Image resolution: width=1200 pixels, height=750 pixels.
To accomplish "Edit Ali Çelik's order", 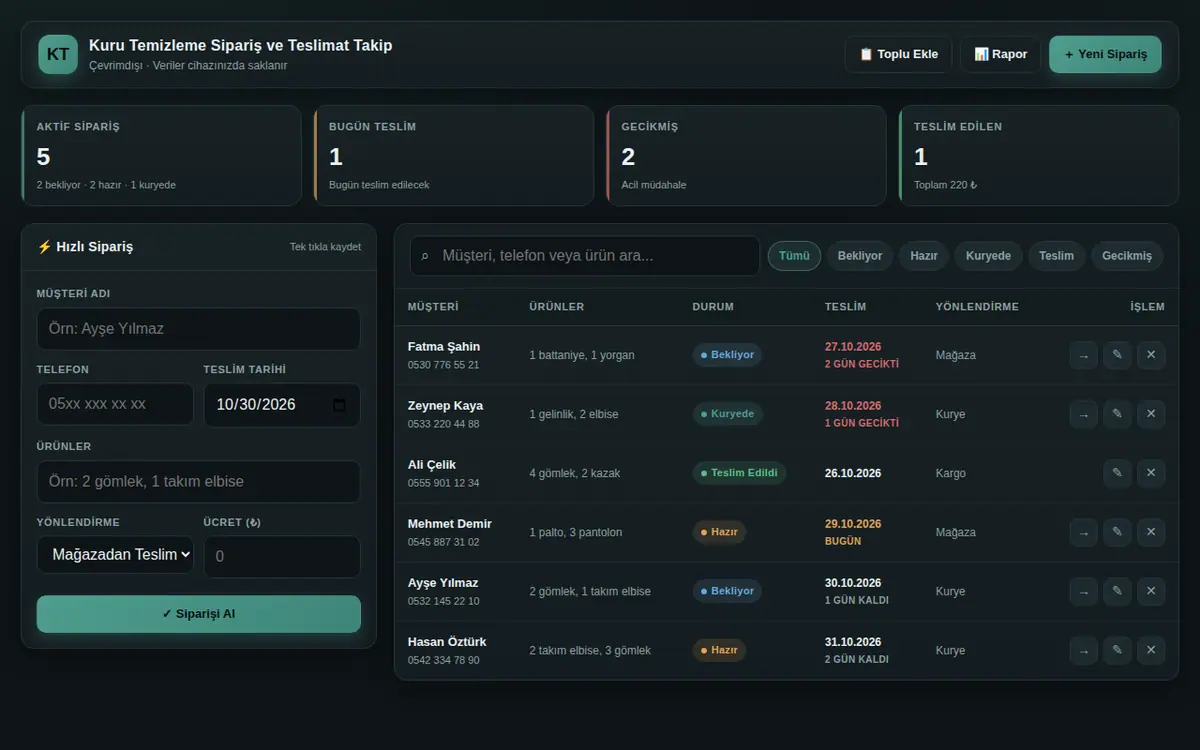I will coord(1117,473).
